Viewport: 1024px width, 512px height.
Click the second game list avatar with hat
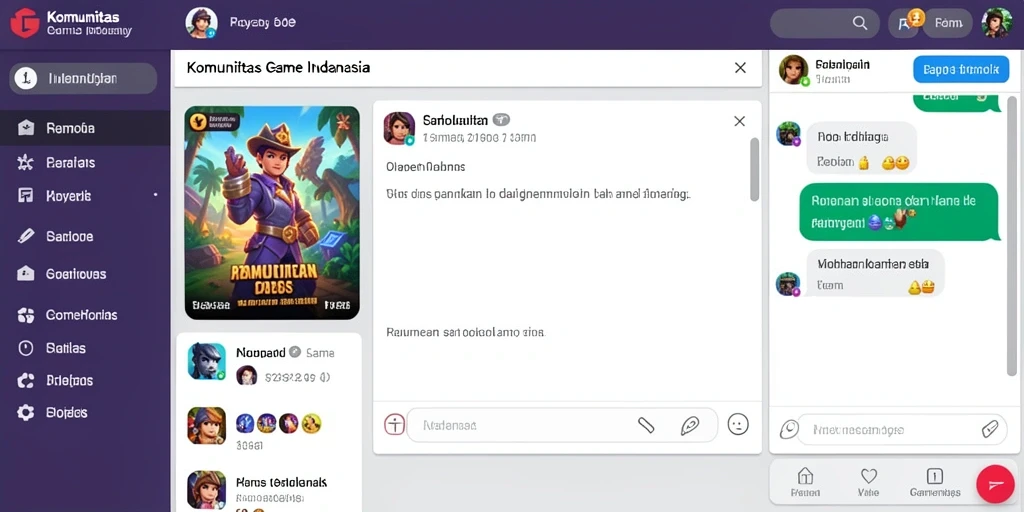click(x=206, y=426)
